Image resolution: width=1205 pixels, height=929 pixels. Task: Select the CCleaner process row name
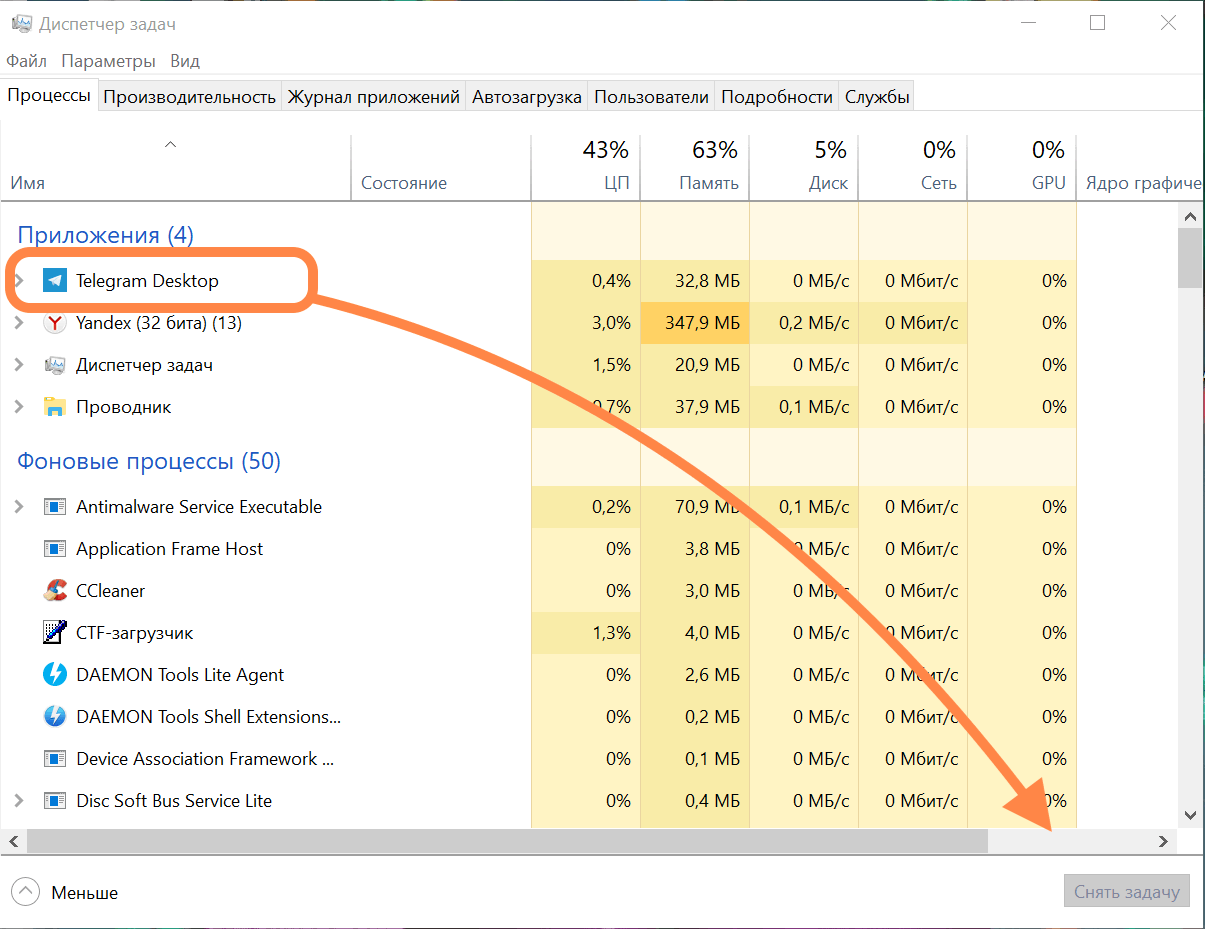[x=110, y=591]
